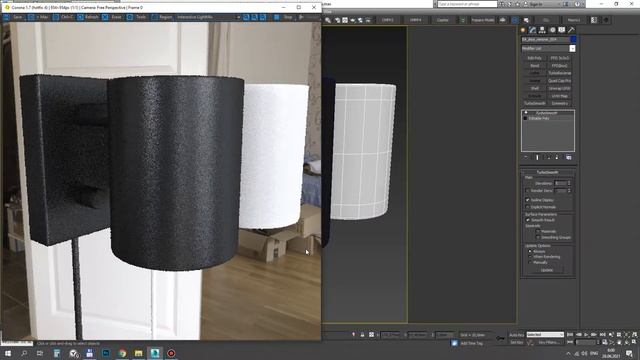Click the Iterations value field
Viewport: 640px width, 360px height.
(x=560, y=183)
